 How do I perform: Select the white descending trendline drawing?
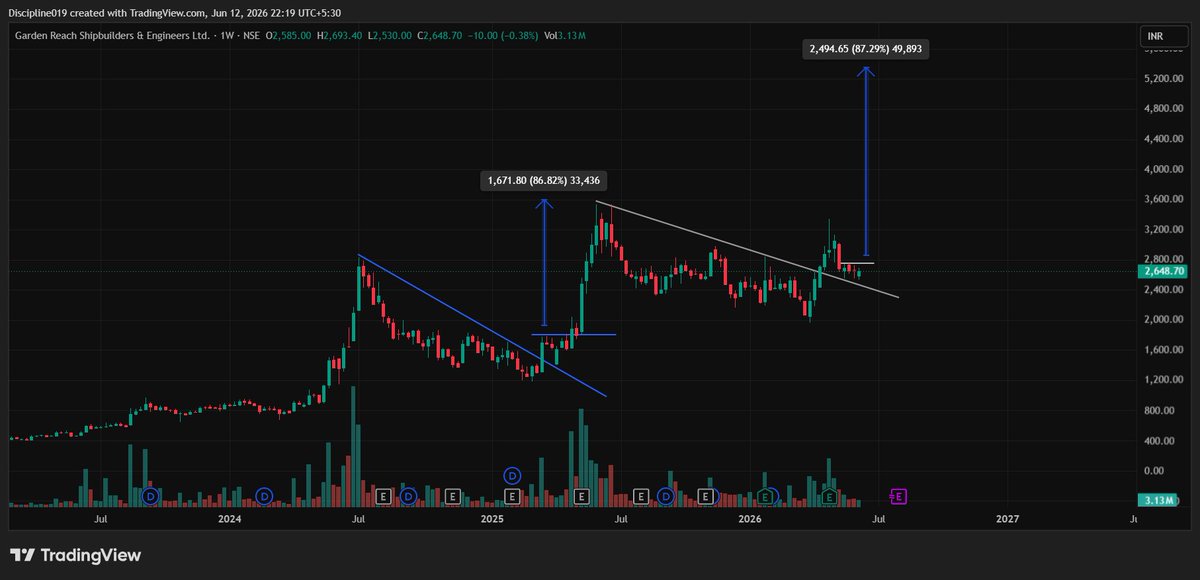(746, 250)
